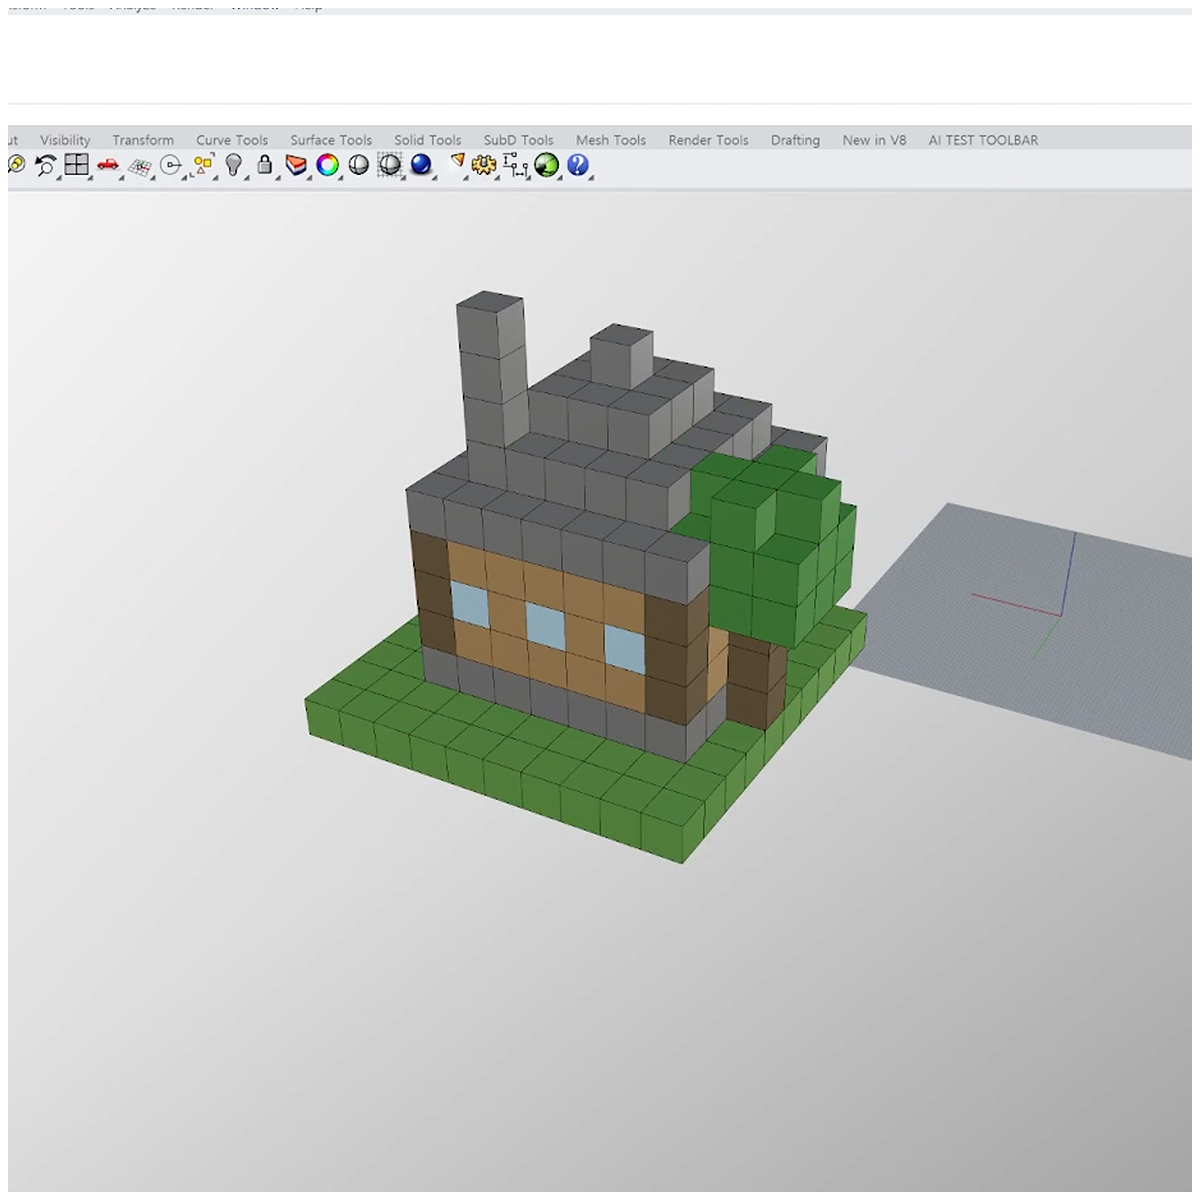The image size is (1200, 1200).
Task: Select the Solid Tools tab
Action: click(x=428, y=140)
